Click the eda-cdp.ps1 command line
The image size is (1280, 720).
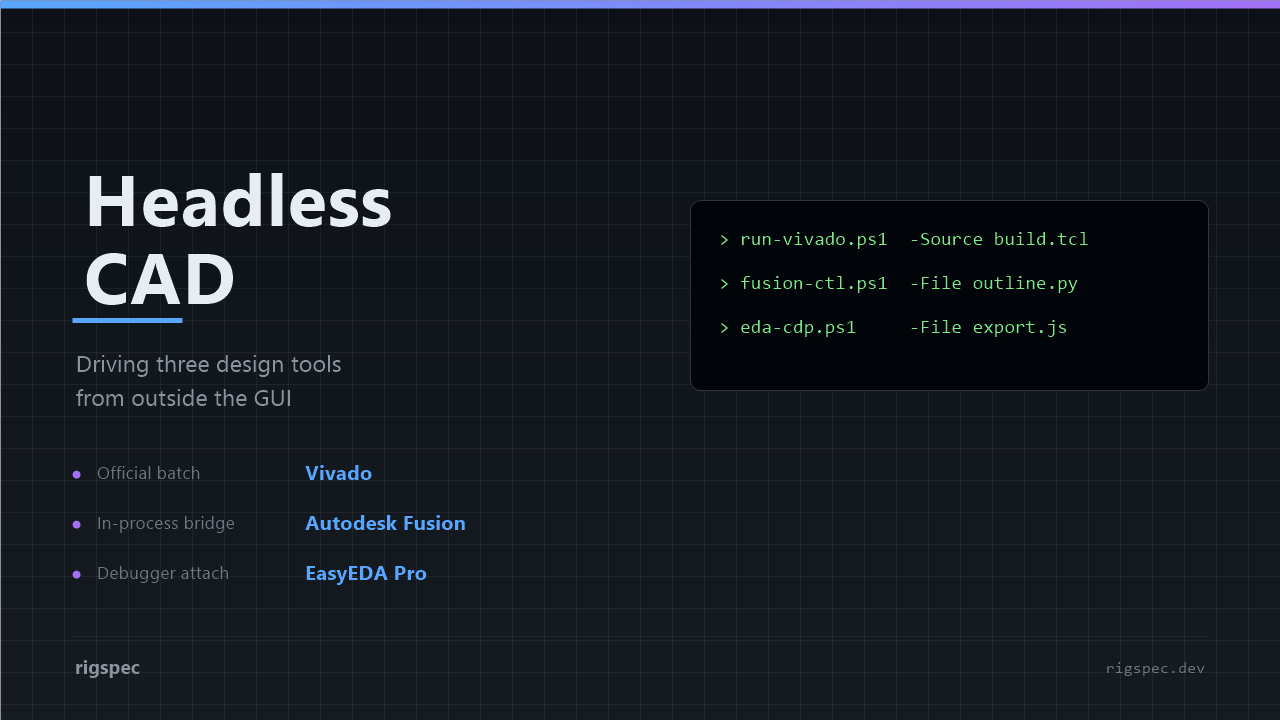[893, 327]
